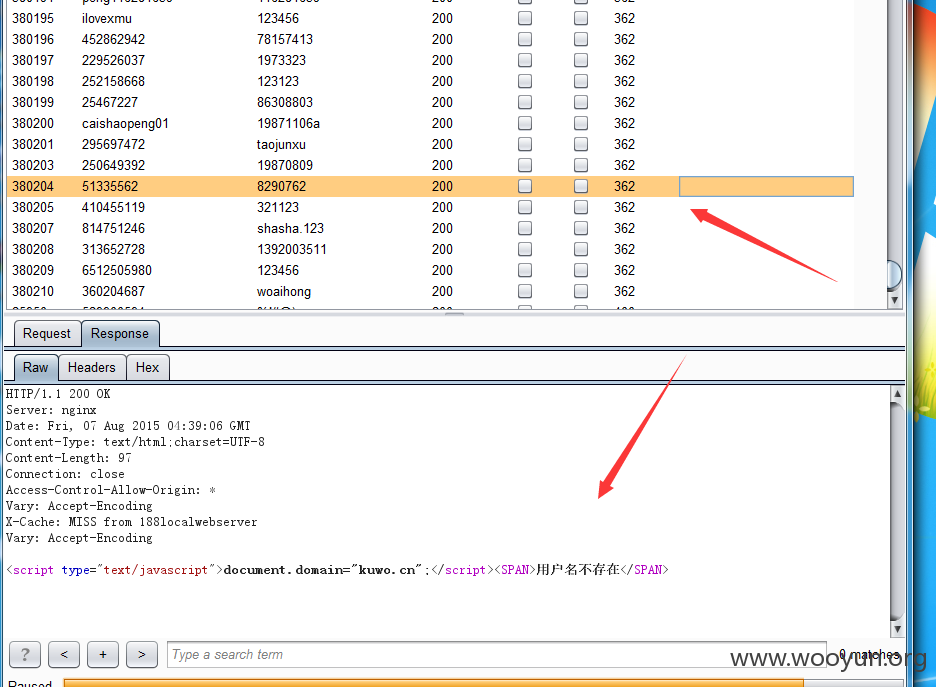The image size is (936, 687).
Task: Select row with password shasha.123
Action: tap(290, 229)
